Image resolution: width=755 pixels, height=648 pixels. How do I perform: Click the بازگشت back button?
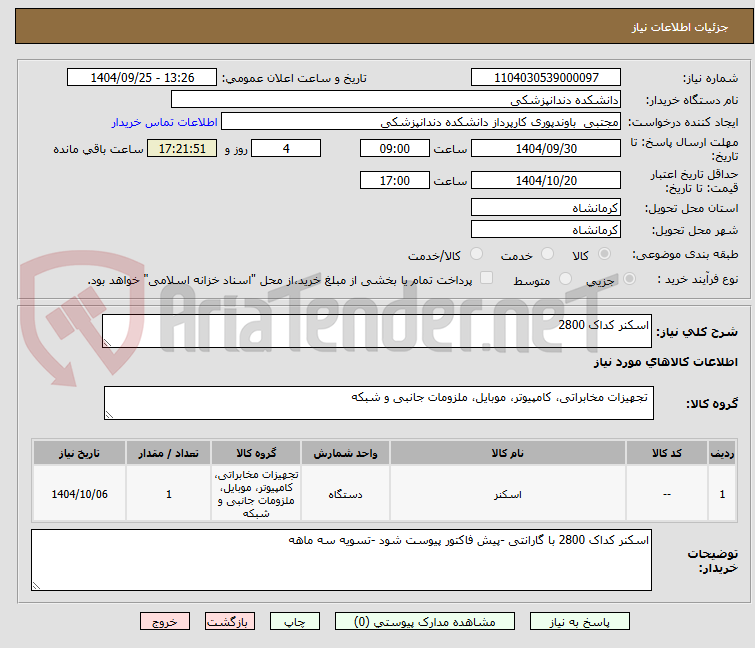(x=230, y=622)
